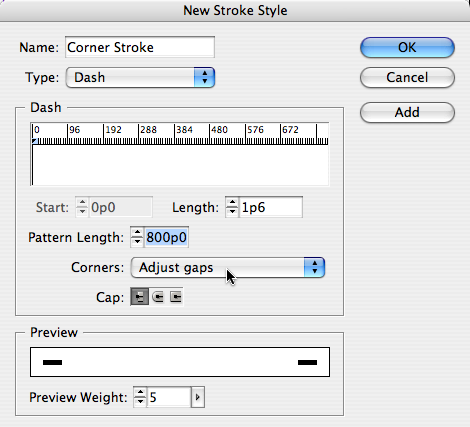
Task: Click the OK button
Action: point(407,47)
